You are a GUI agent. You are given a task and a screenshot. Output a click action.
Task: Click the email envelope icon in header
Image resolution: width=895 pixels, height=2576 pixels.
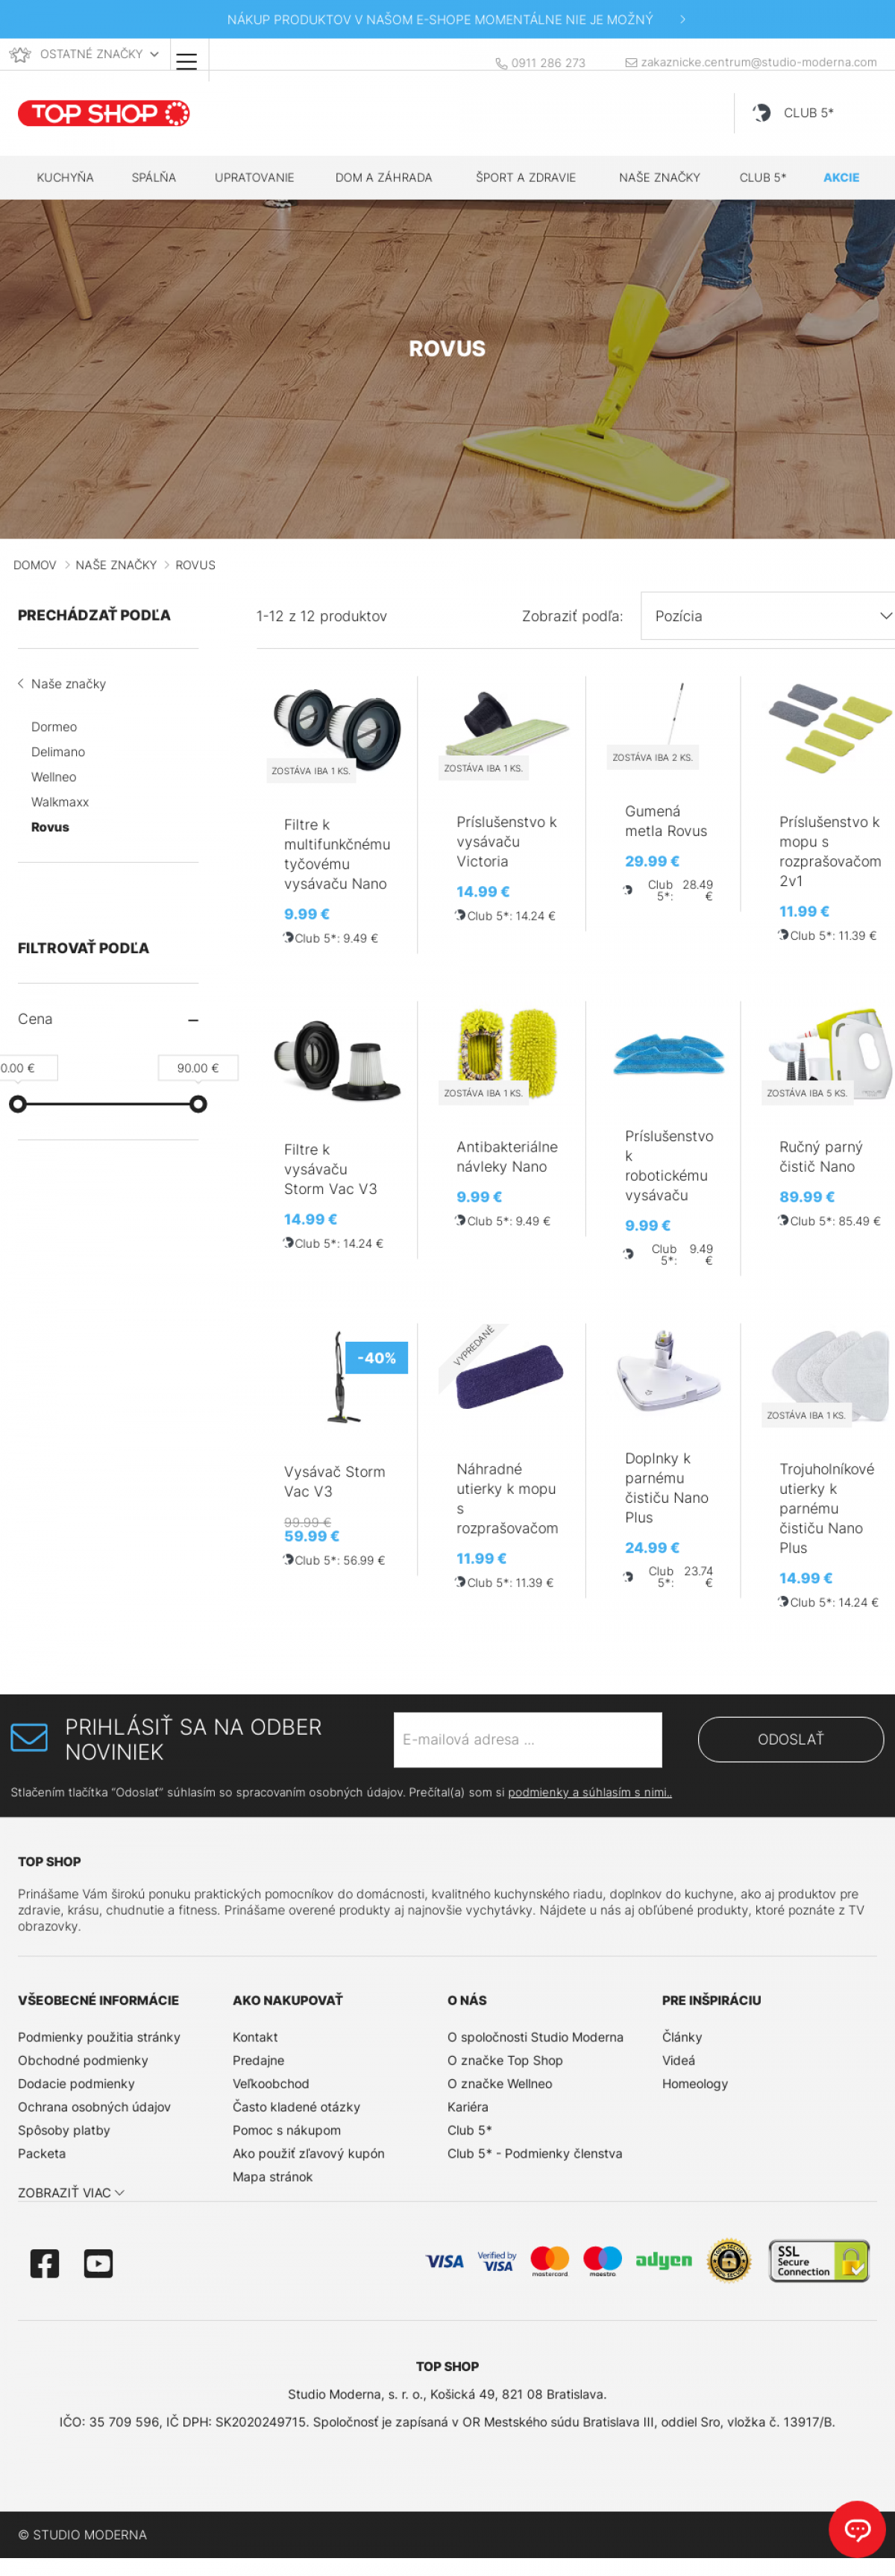[631, 63]
